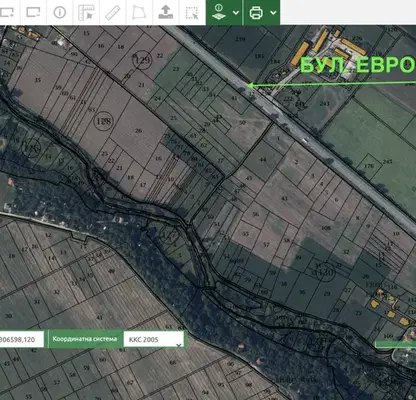Click the upload file icon
This screenshot has width=416, height=400.
(165, 12)
